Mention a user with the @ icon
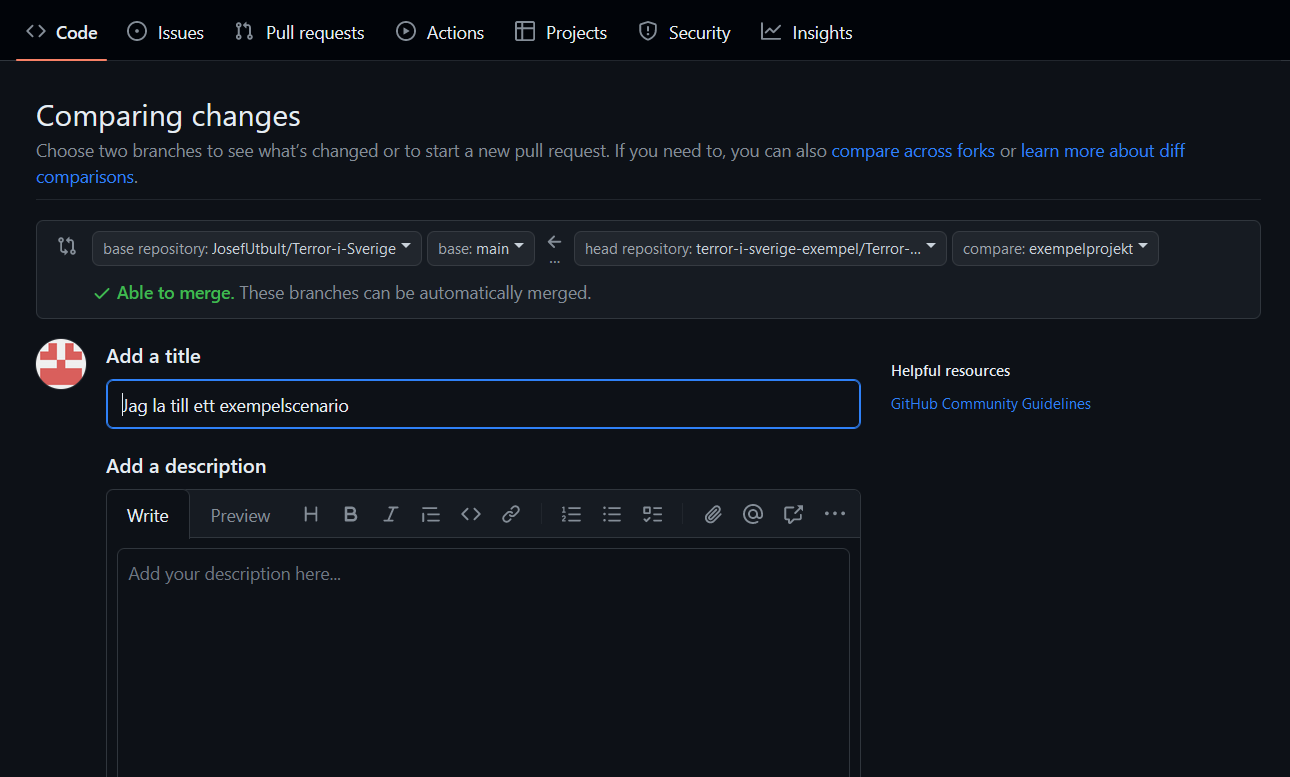Viewport: 1290px width, 777px height. pos(753,514)
